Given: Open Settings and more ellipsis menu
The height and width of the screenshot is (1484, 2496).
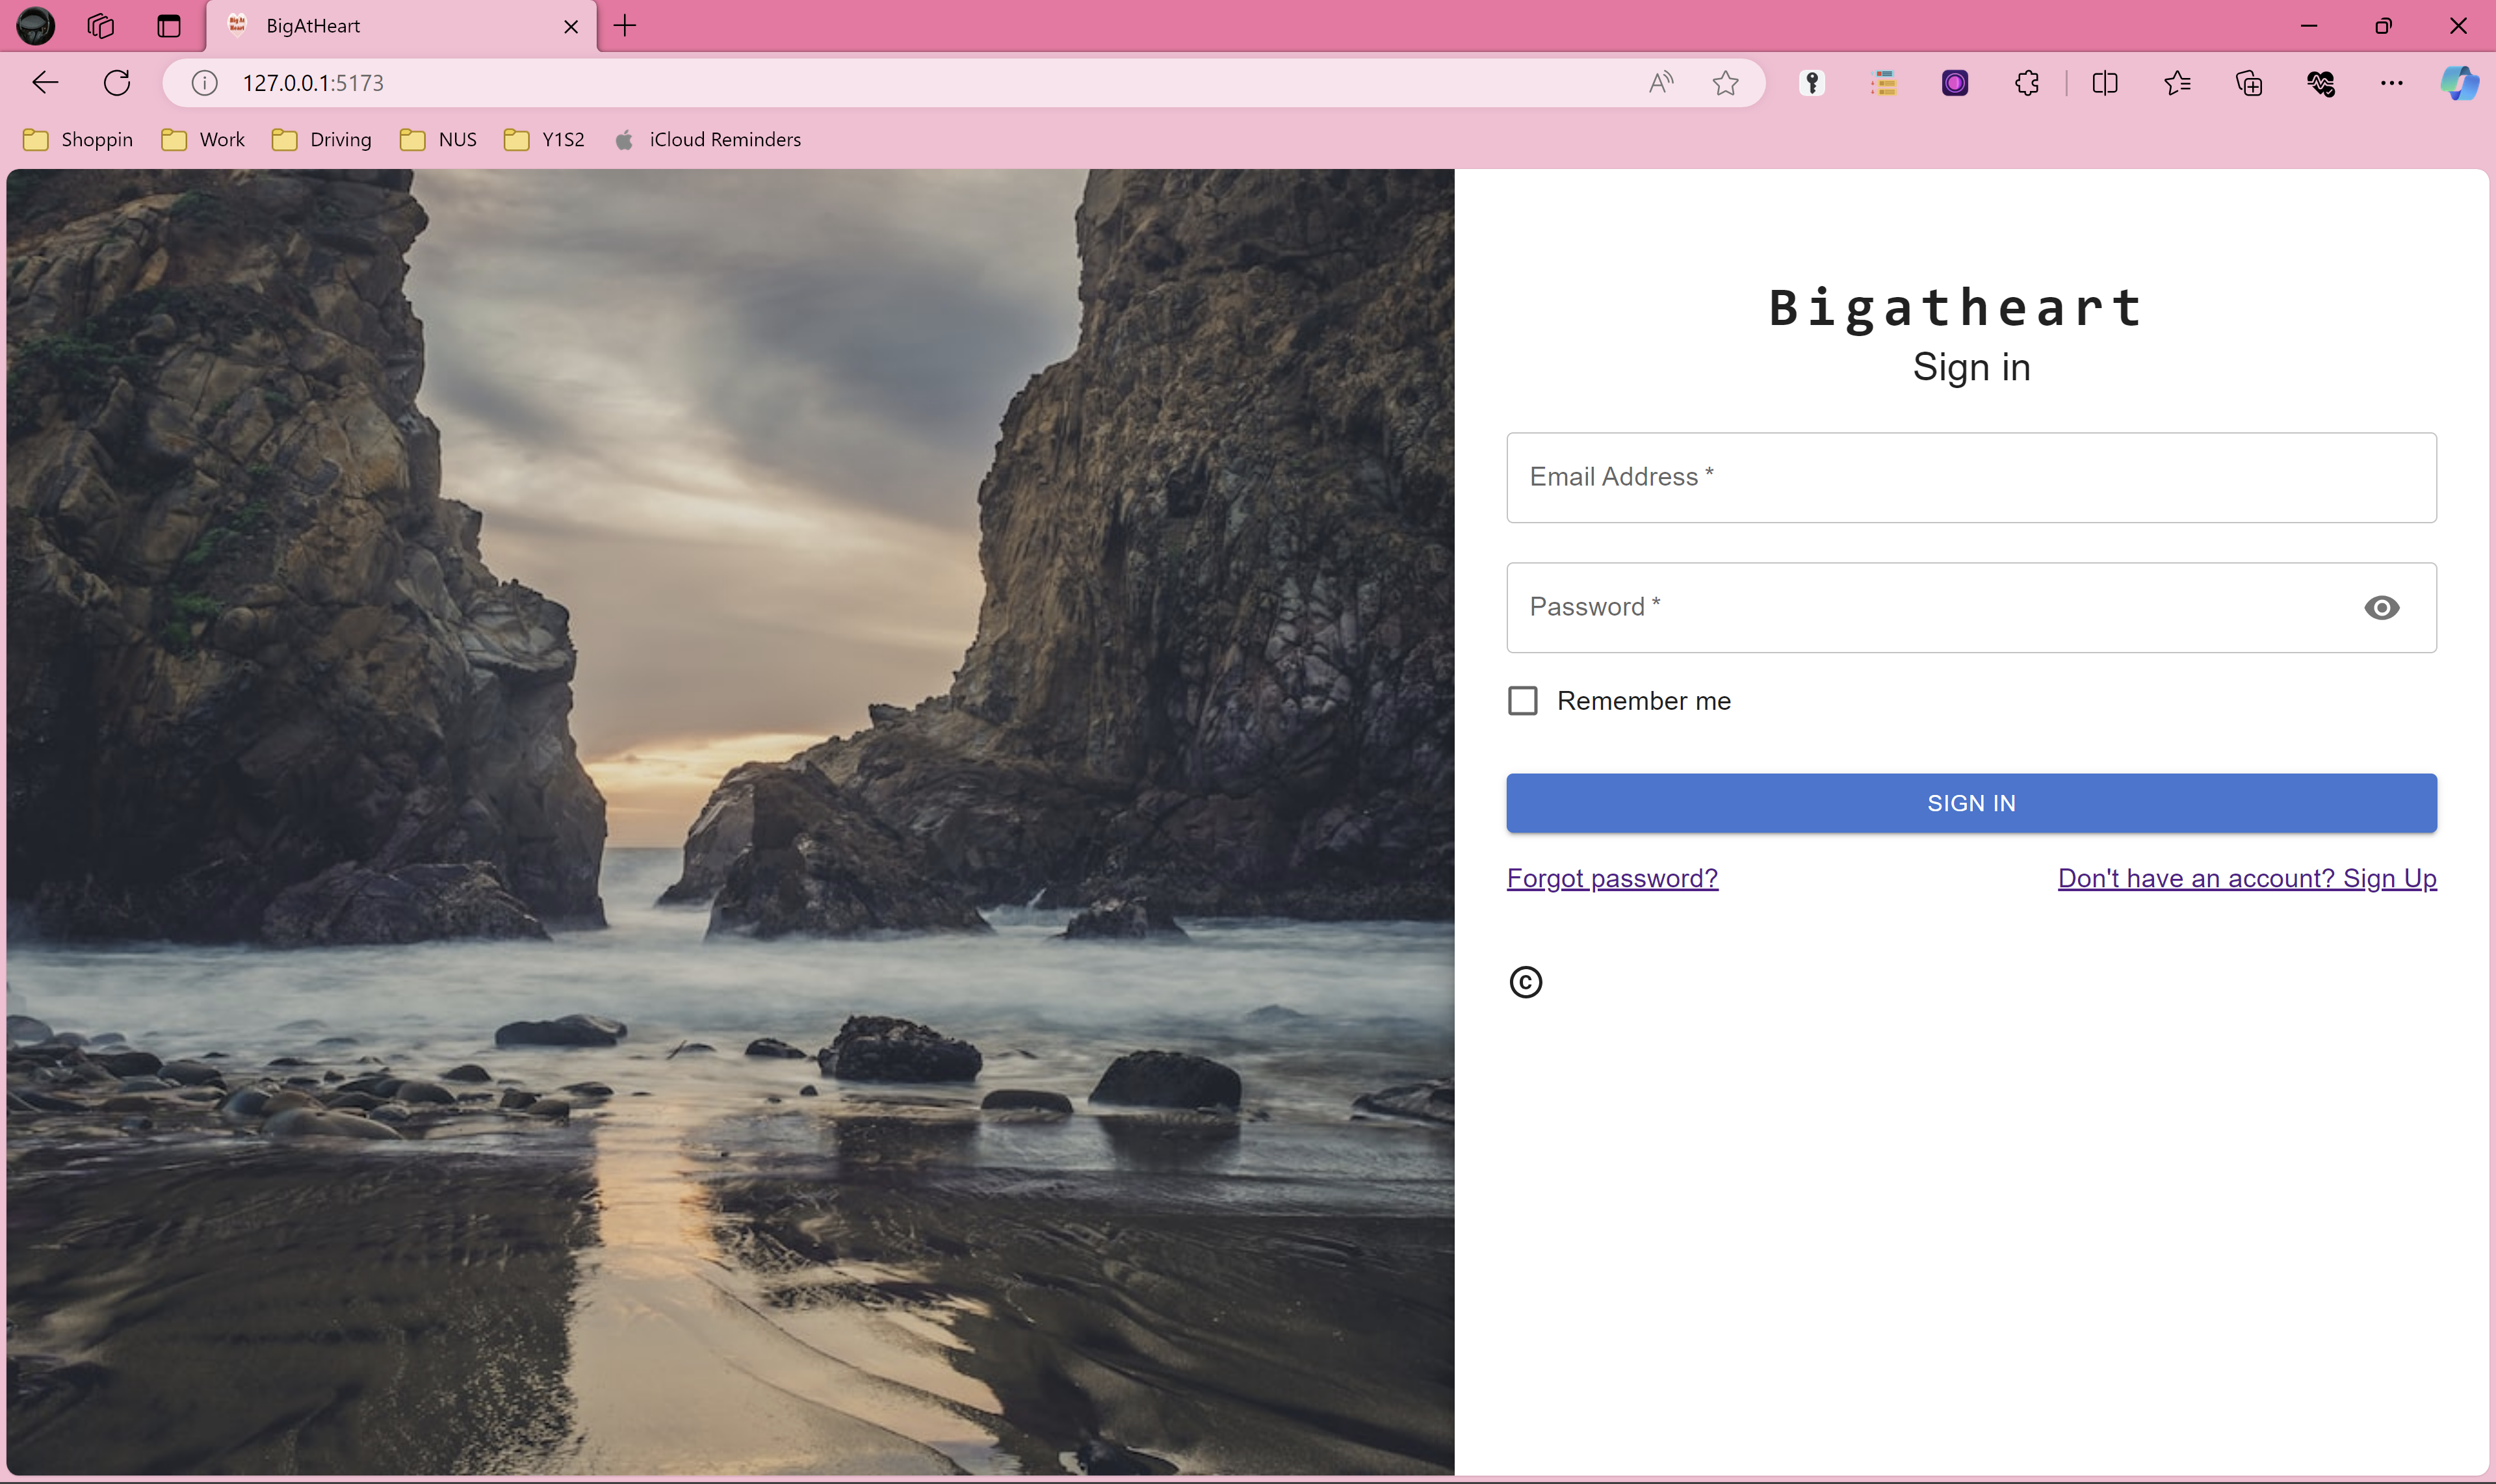Looking at the screenshot, I should click(x=2391, y=83).
